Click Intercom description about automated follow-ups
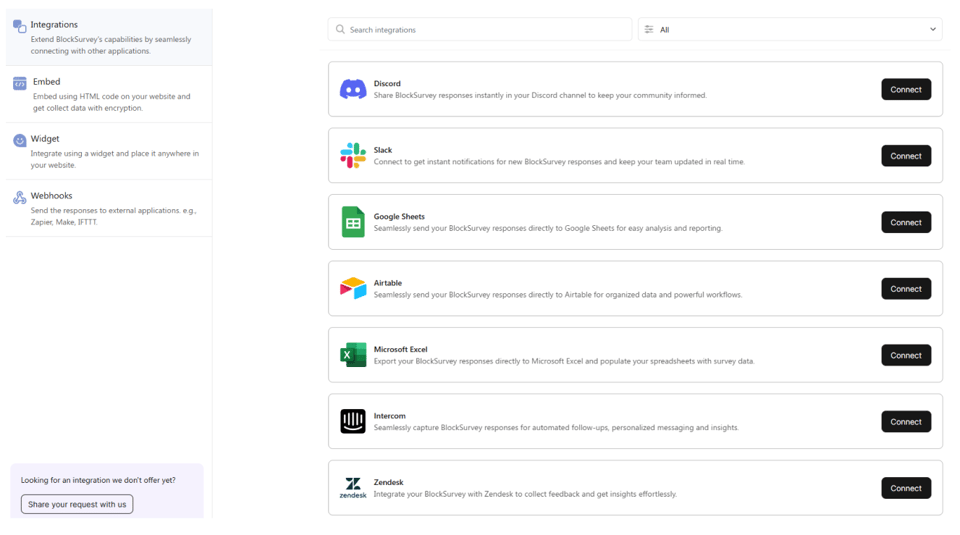The width and height of the screenshot is (960, 535). (556, 428)
